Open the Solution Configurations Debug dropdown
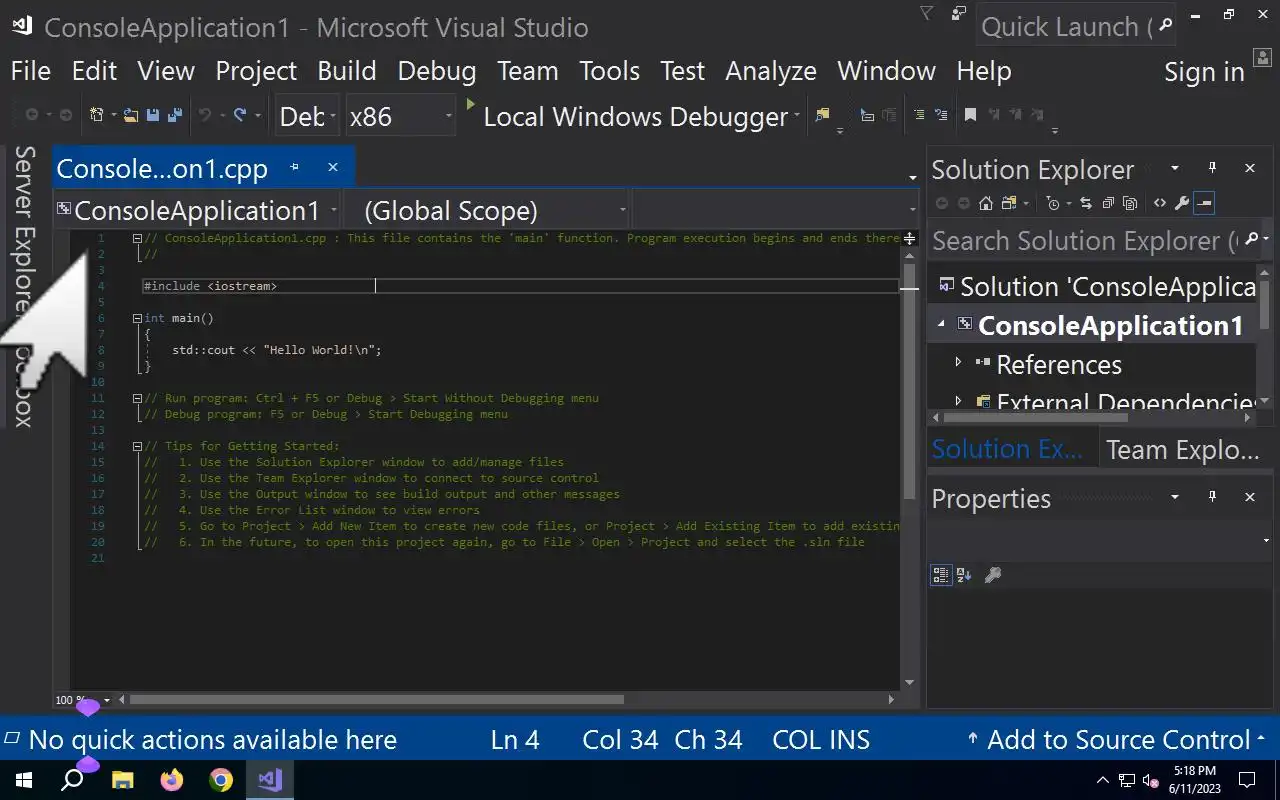This screenshot has height=800, width=1280. [308, 117]
